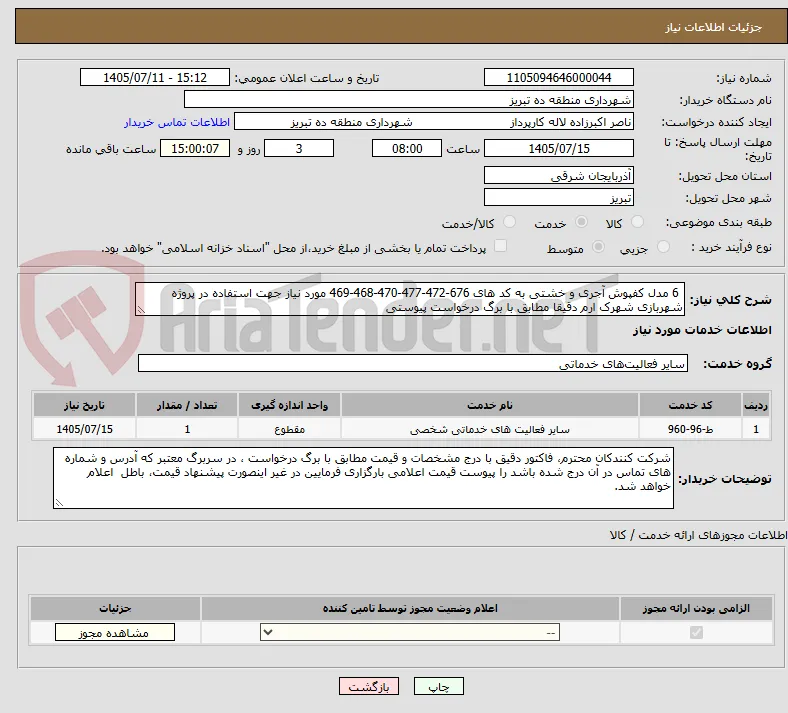
Task: Click the resize handle of description box
Action: (141, 310)
